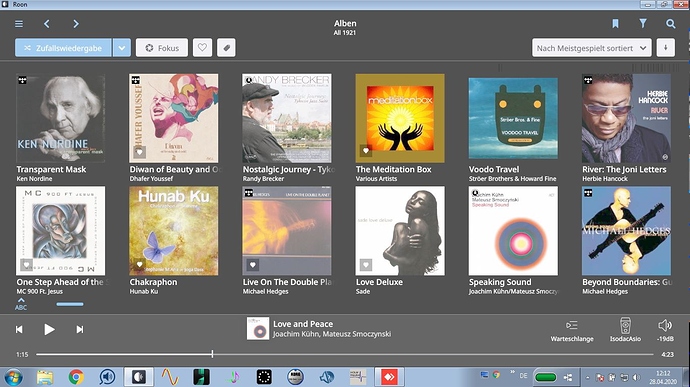Toggle favorite heart on Live On The Double Planet
This screenshot has width=690, height=387.
click(x=253, y=265)
